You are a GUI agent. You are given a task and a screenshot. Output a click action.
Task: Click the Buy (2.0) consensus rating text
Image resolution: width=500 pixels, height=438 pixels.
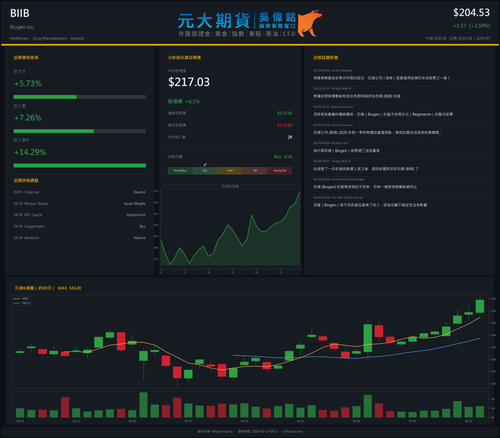[x=283, y=157]
